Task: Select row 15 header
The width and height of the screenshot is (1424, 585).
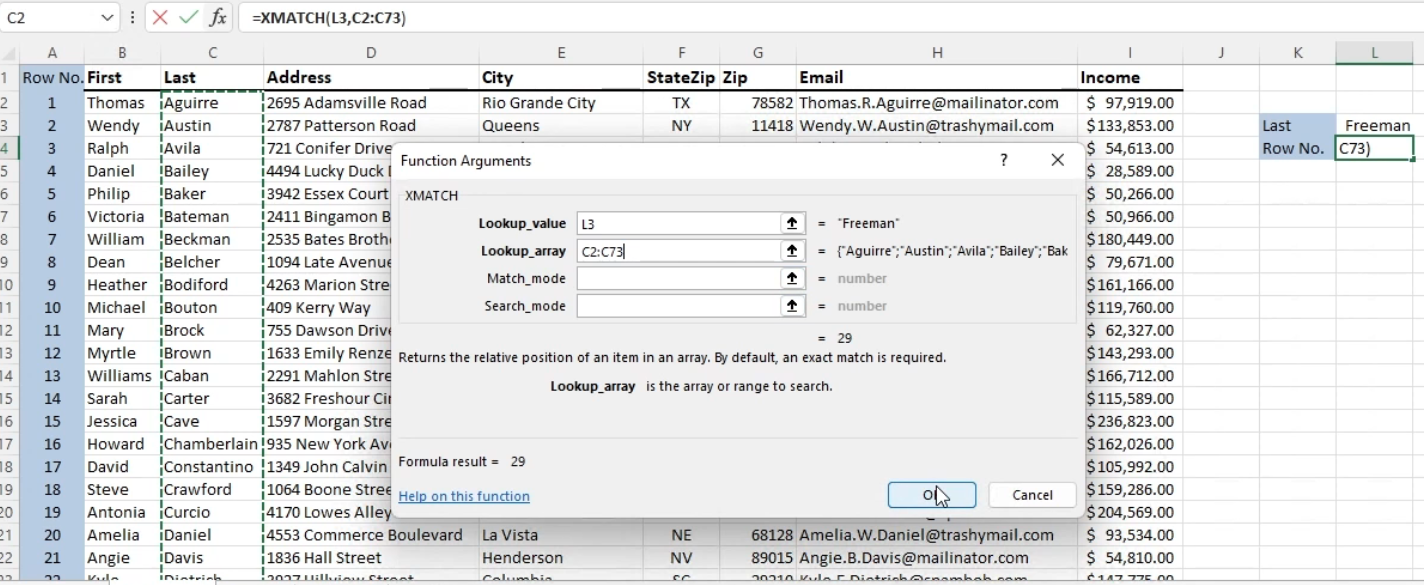Action: (x=9, y=398)
